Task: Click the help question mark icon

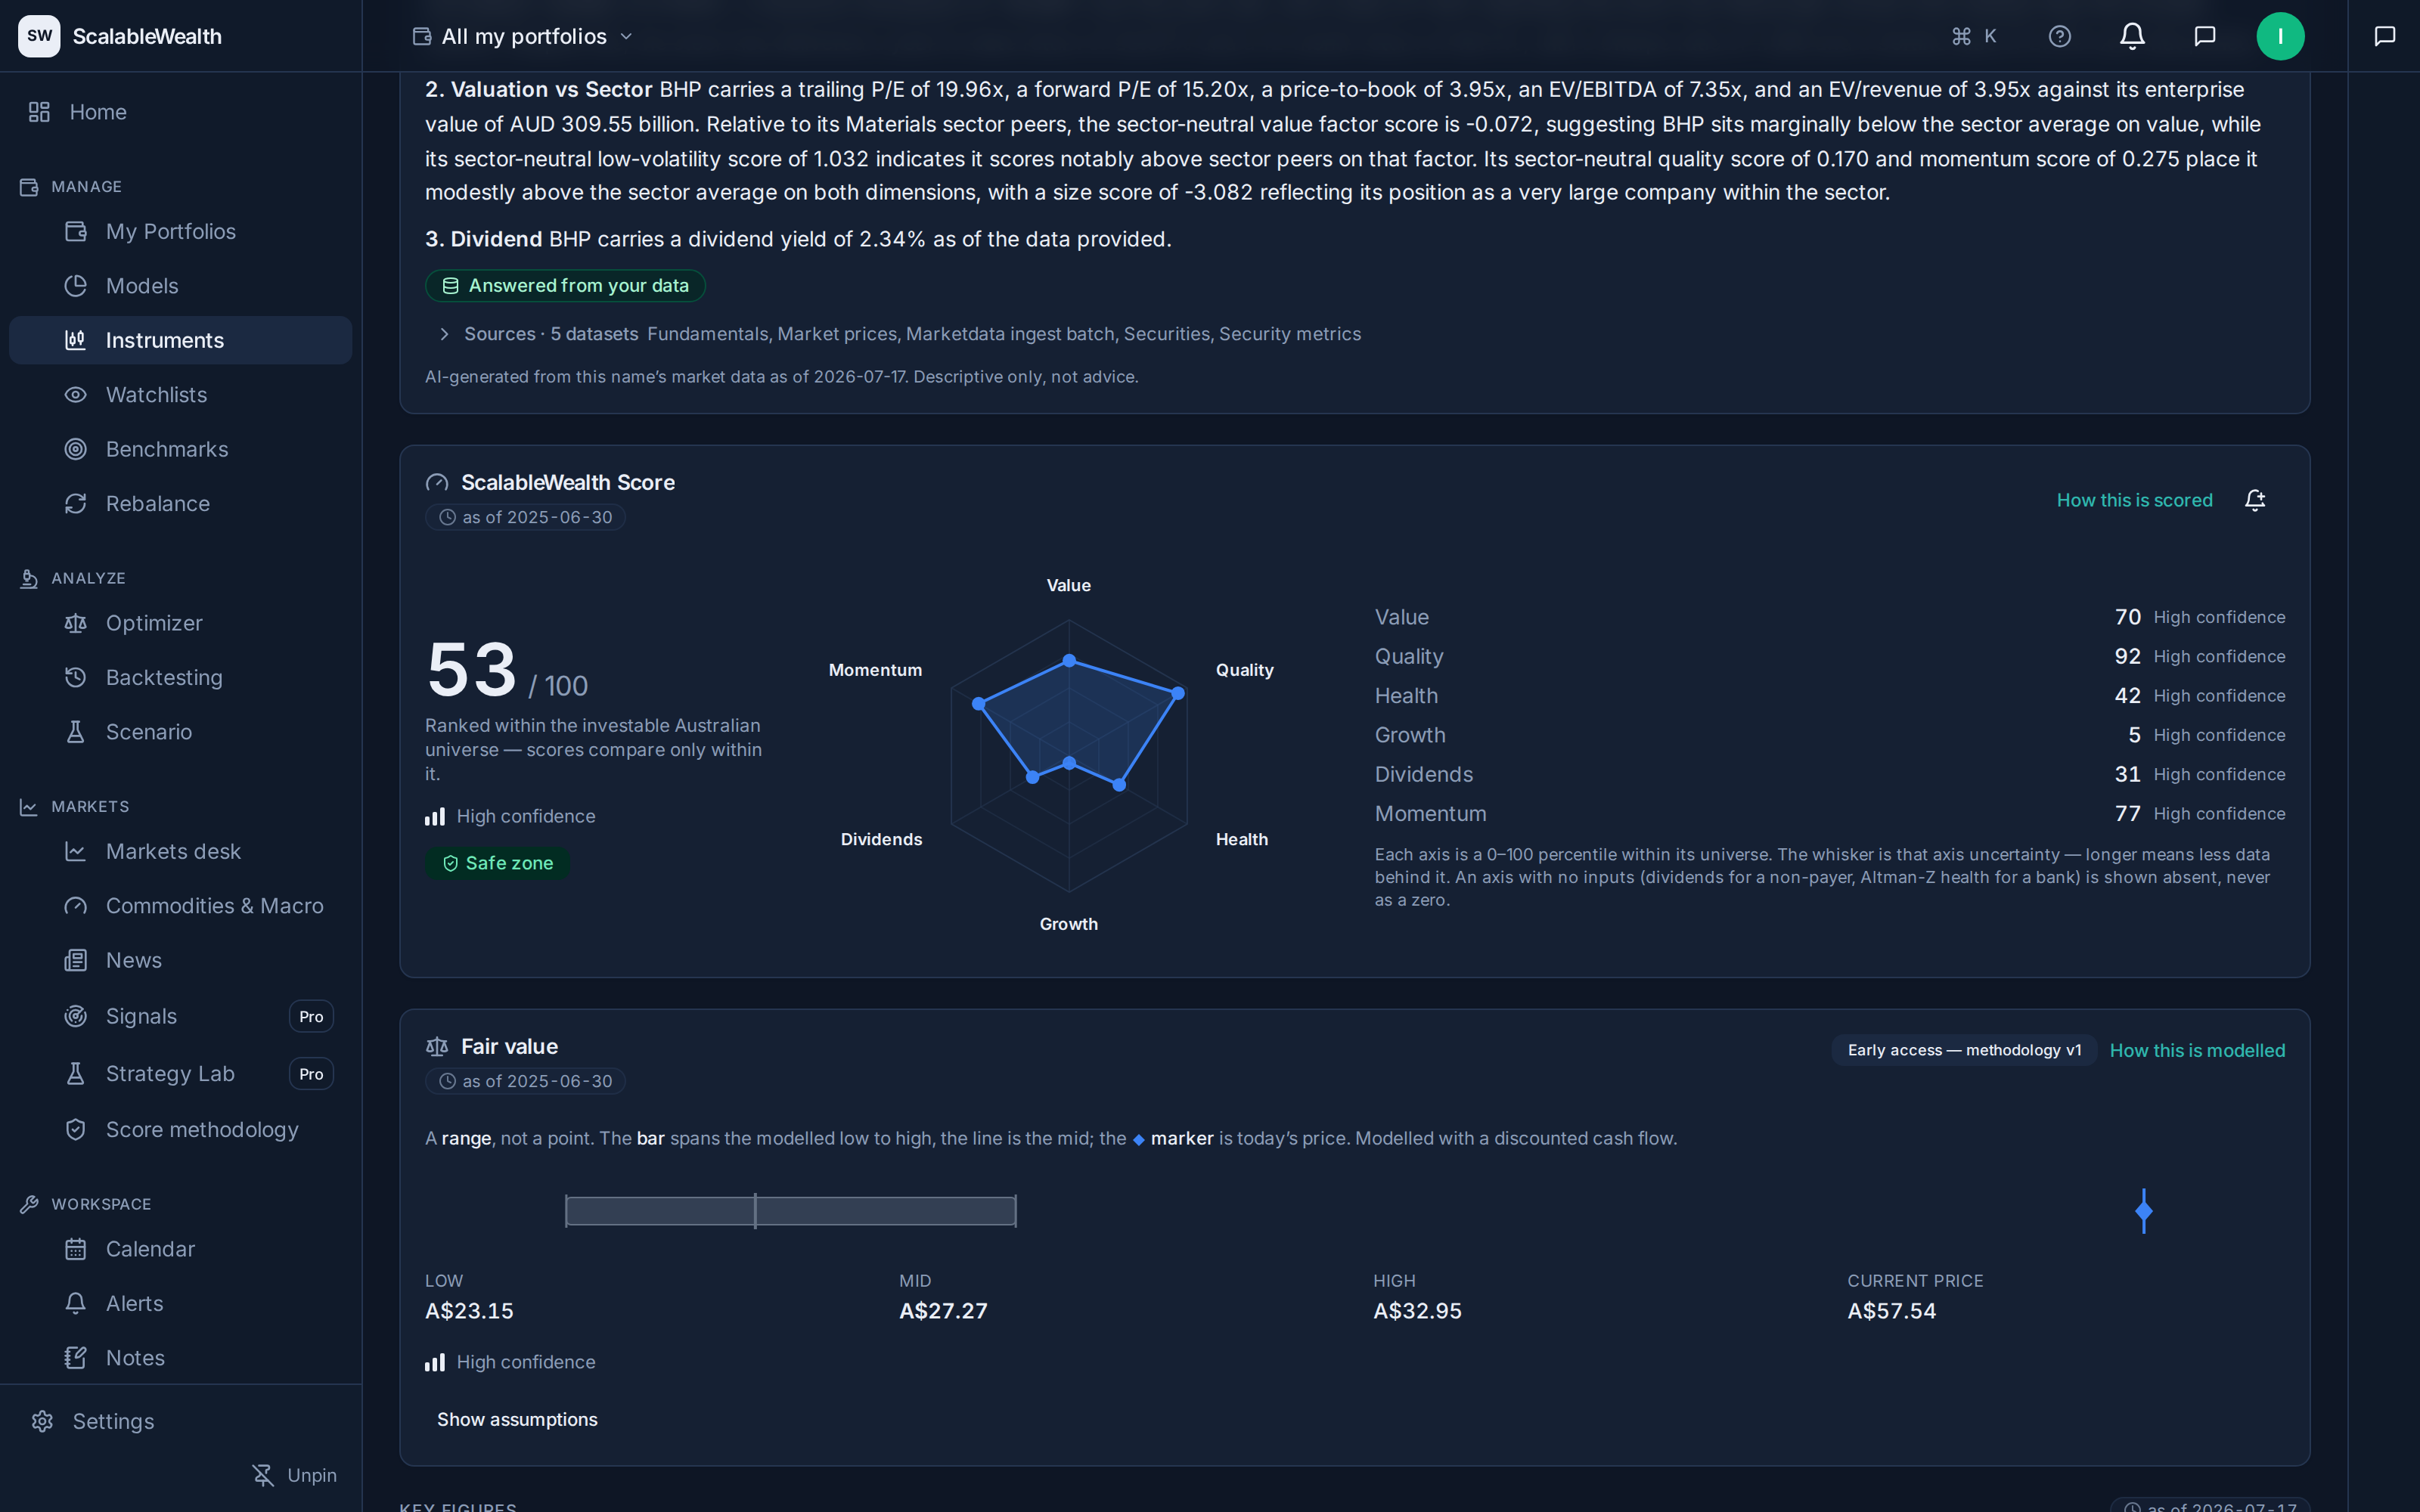Action: click(2060, 36)
